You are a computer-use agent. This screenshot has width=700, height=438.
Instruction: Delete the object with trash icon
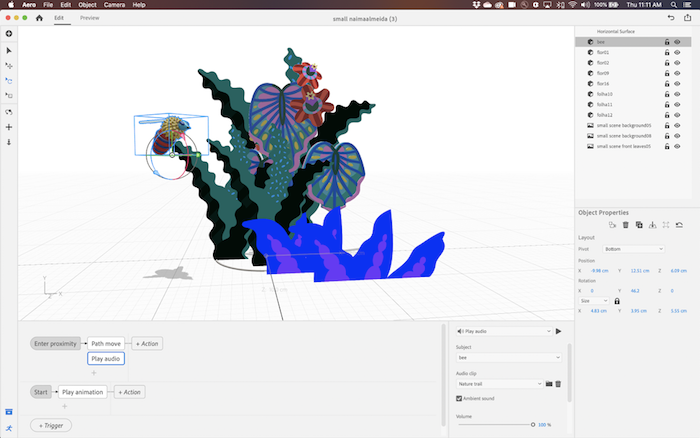pyautogui.click(x=625, y=225)
